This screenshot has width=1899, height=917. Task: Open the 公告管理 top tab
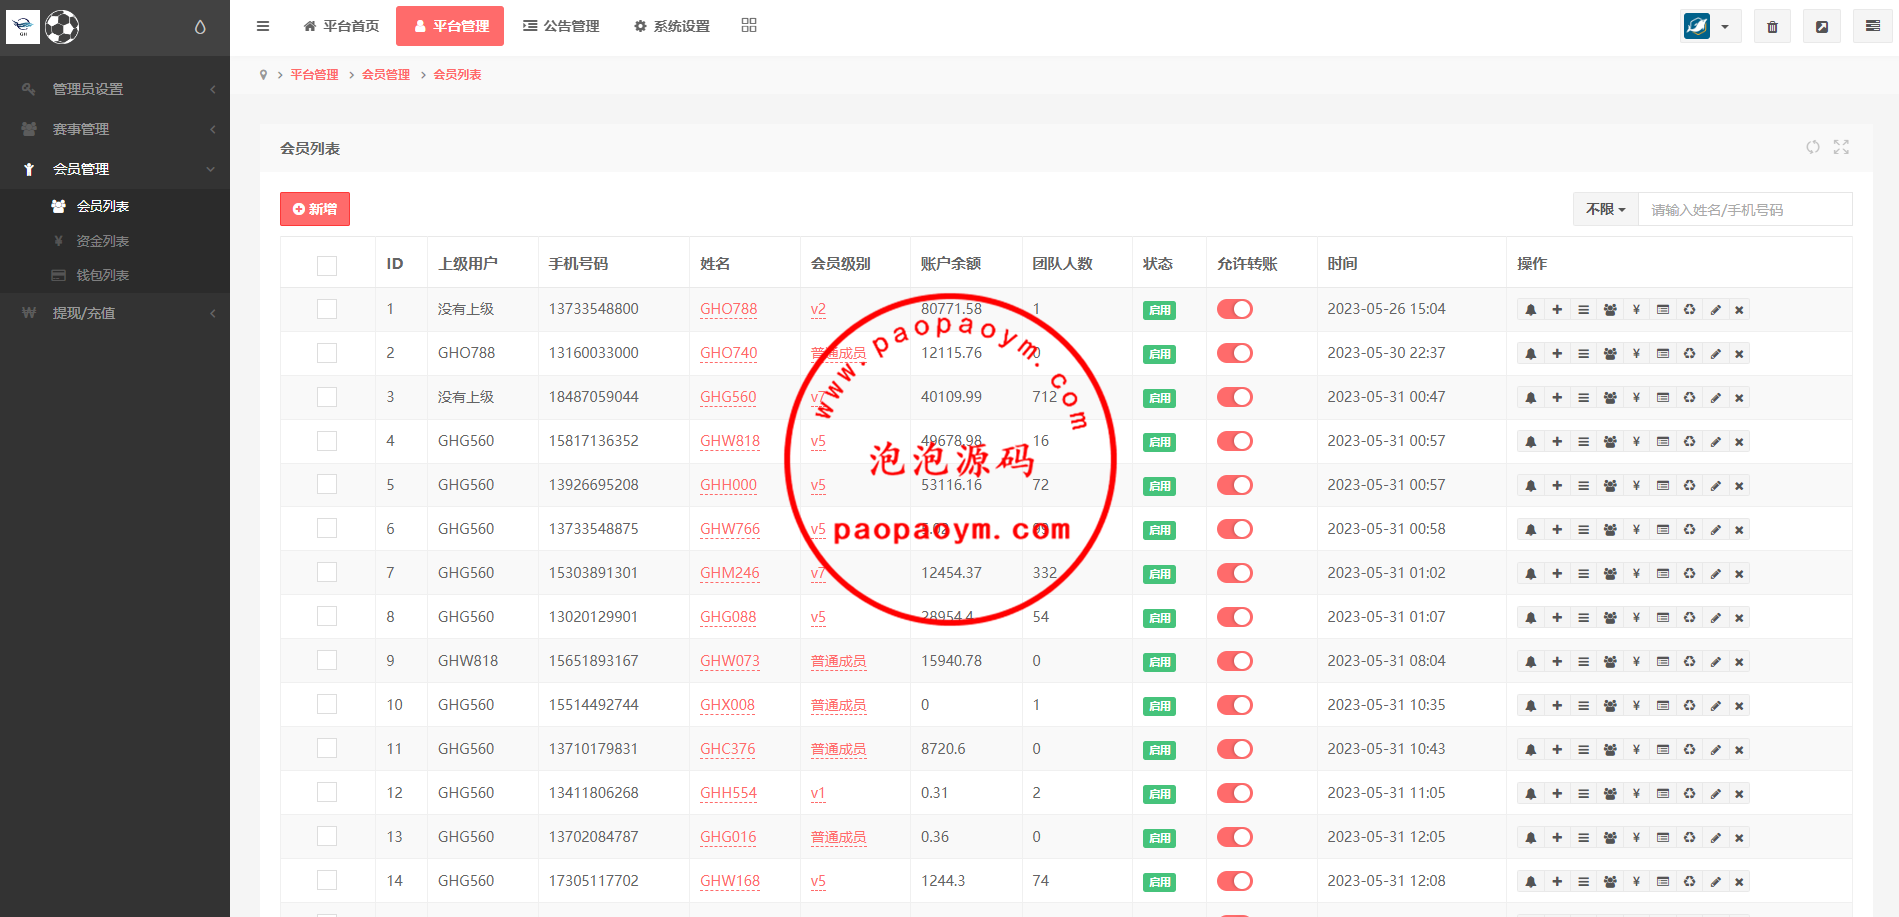[x=561, y=26]
